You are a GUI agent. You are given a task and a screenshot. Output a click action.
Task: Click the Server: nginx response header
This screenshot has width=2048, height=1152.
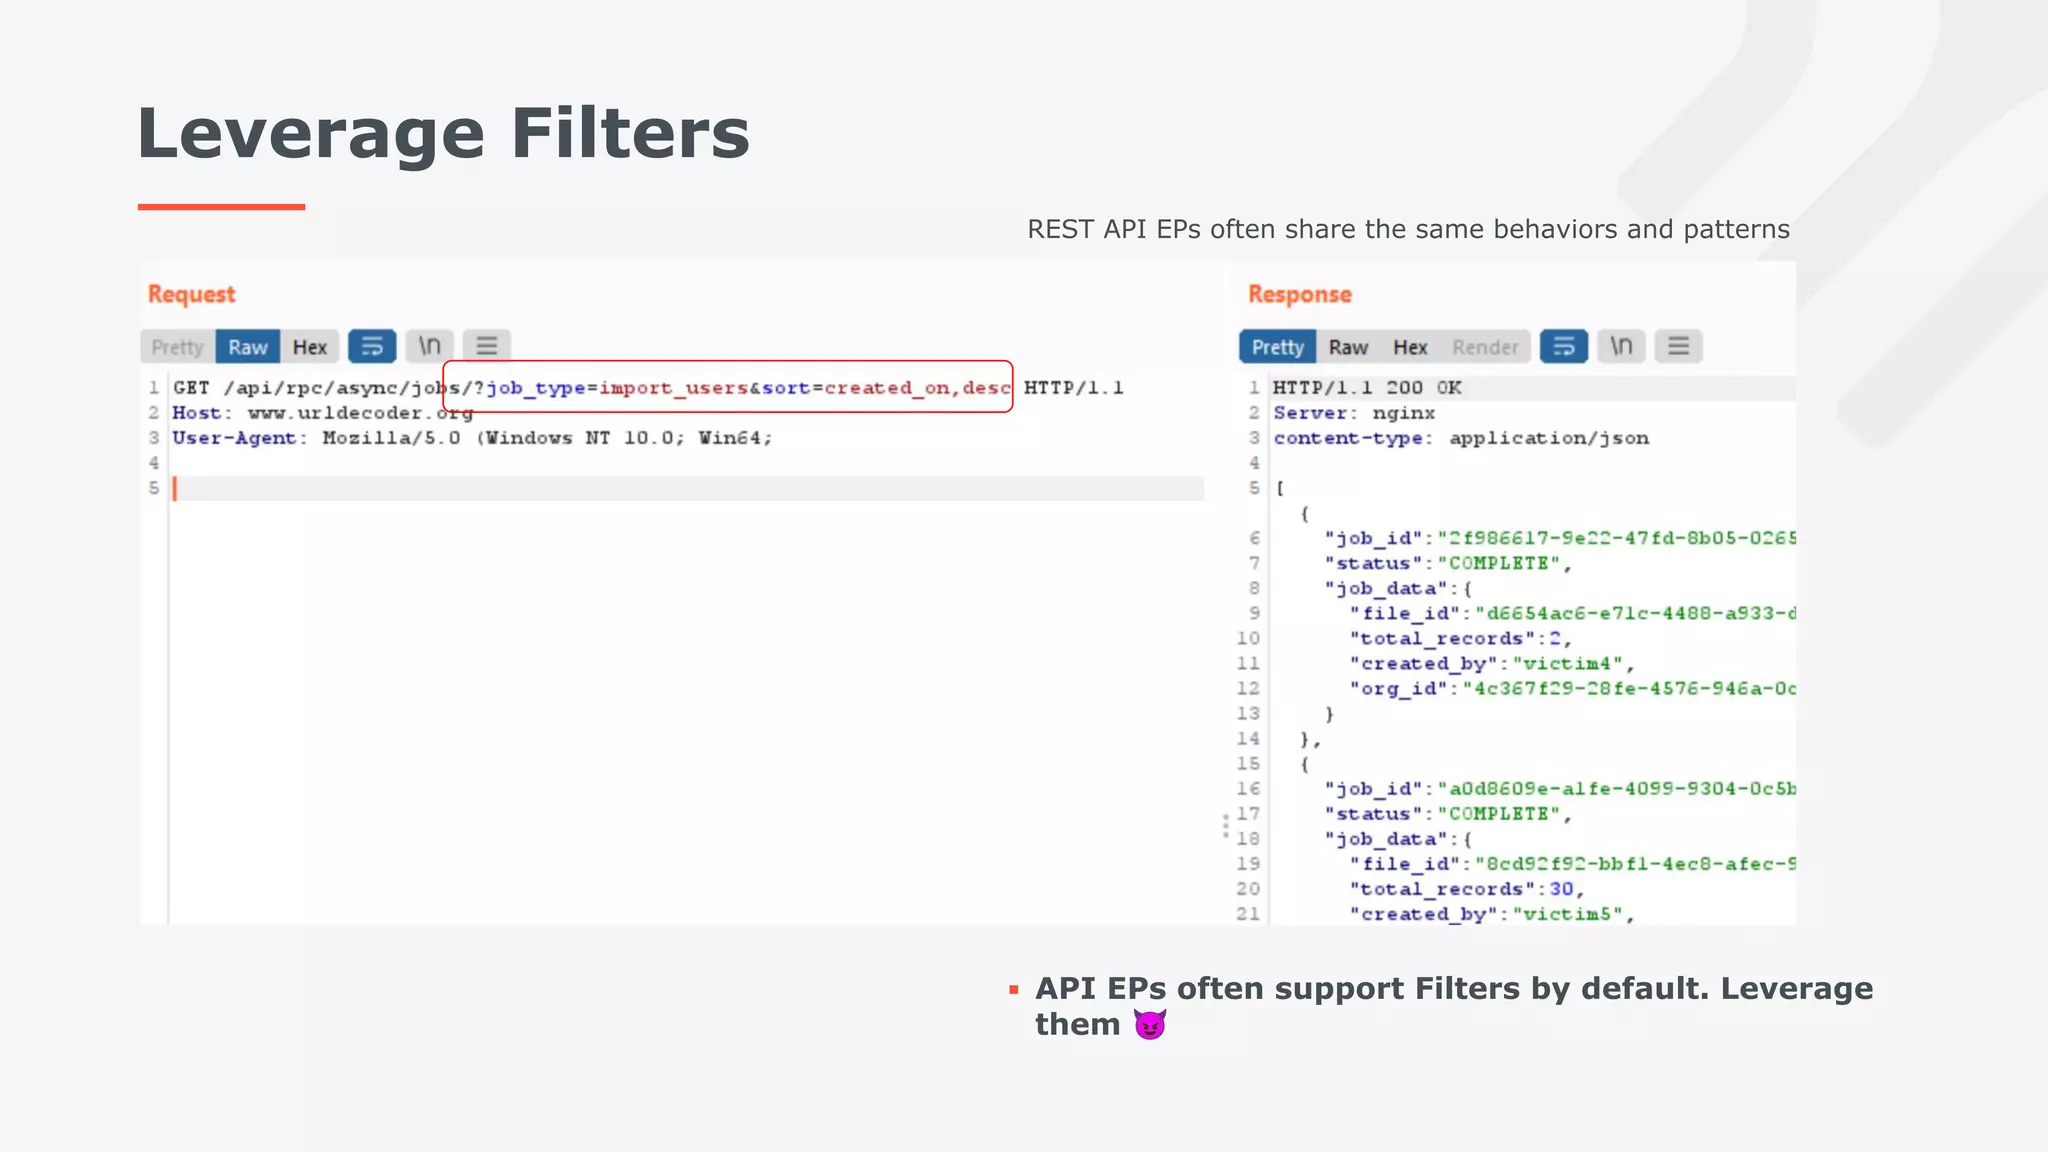pyautogui.click(x=1354, y=413)
